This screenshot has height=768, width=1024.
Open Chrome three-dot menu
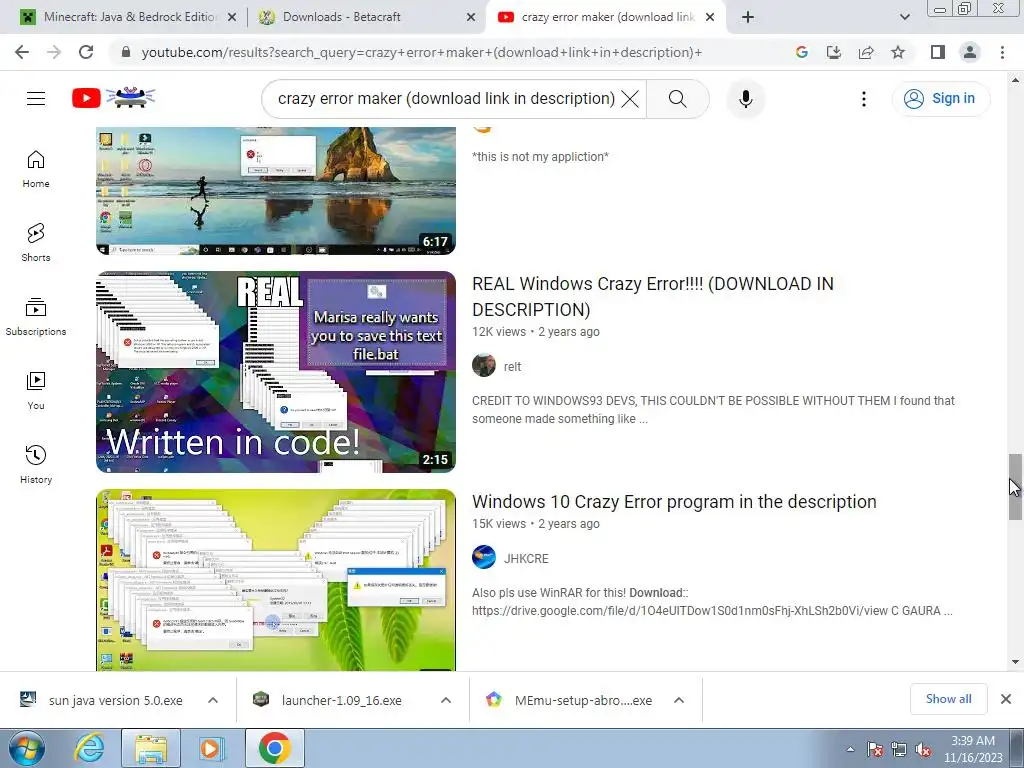pos(1002,52)
